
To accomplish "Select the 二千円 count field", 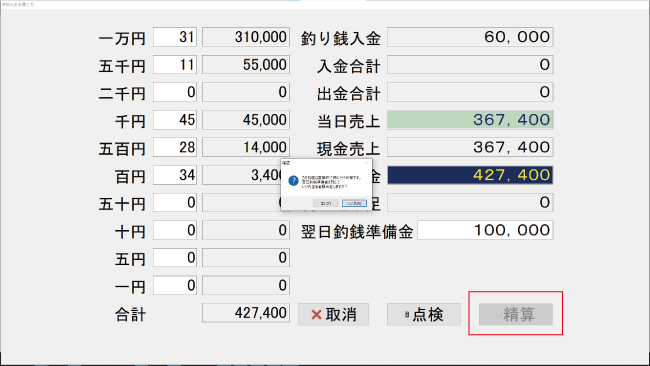I will tap(175, 92).
